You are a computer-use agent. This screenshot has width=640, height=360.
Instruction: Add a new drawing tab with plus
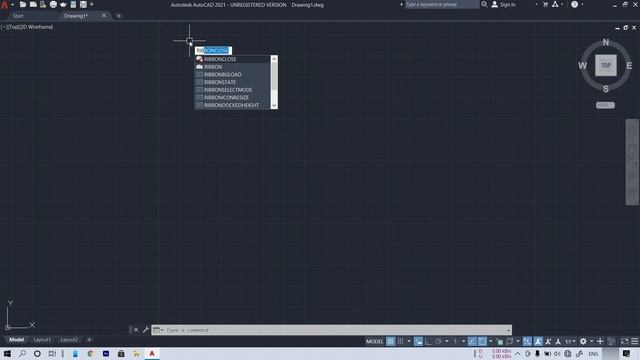coord(119,16)
